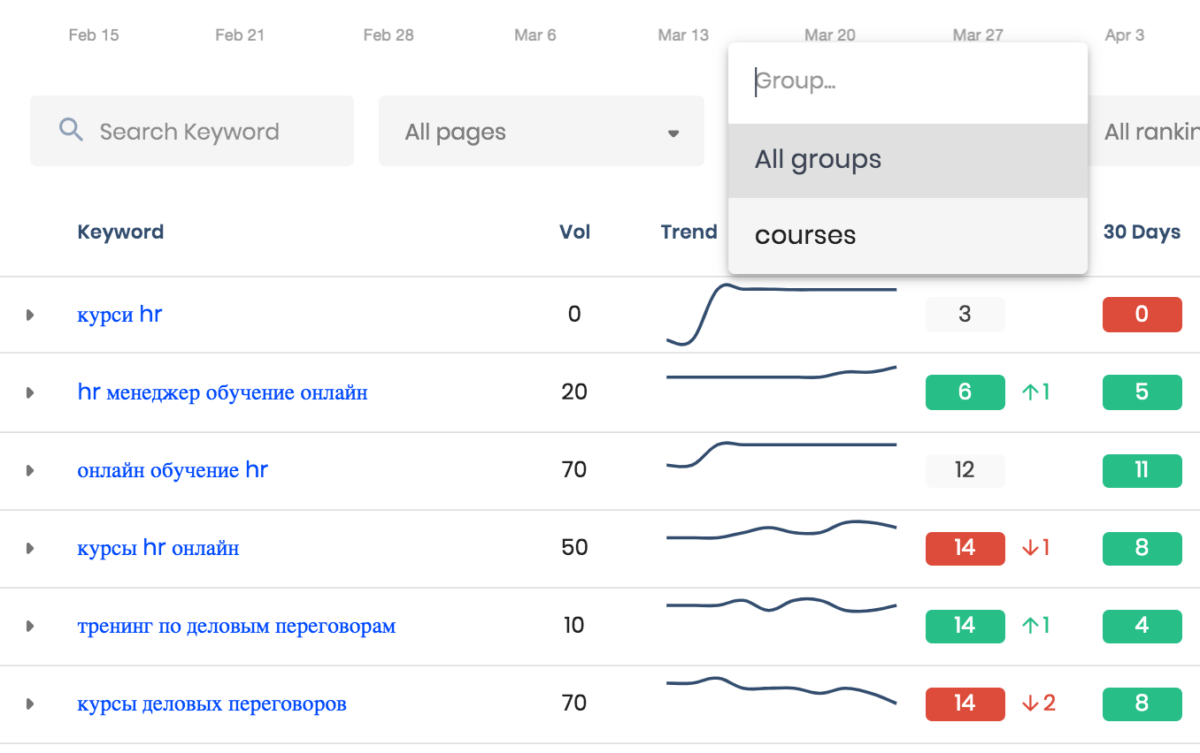
Task: Expand the hr менеджер обучение онлайн row
Action: 30,393
